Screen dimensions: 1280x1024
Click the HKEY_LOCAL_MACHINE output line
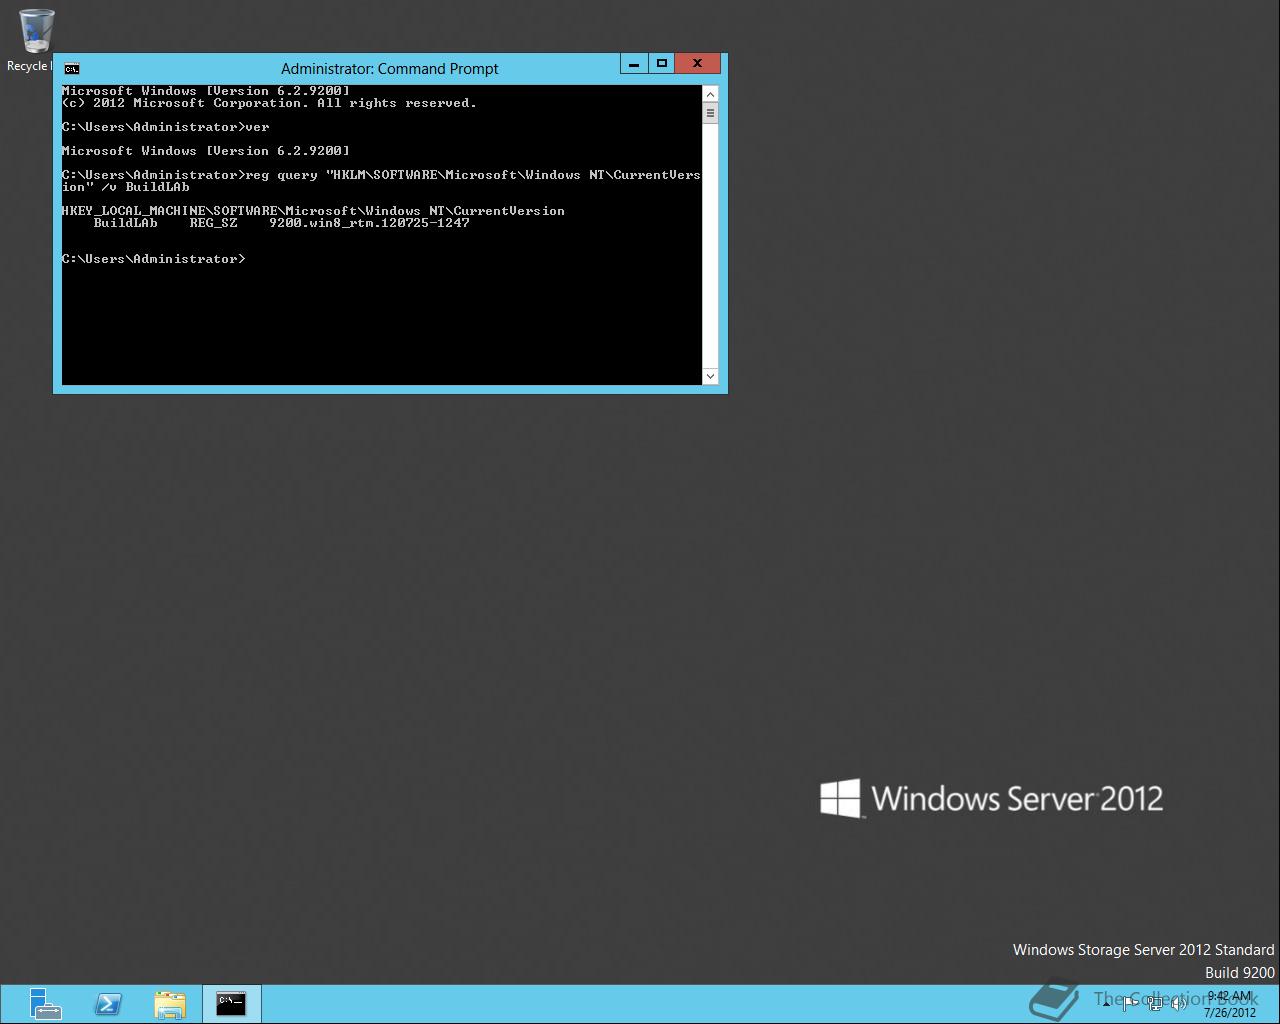click(313, 211)
